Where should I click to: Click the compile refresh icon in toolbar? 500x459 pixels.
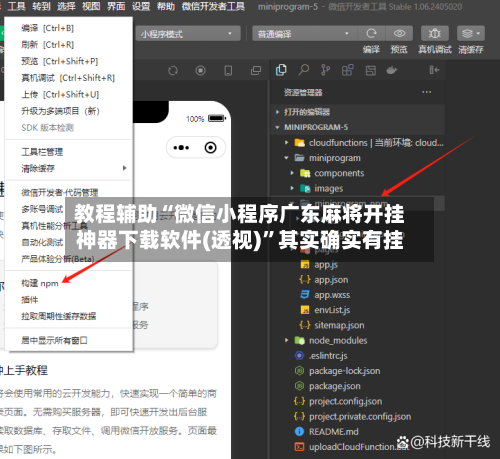coord(371,33)
